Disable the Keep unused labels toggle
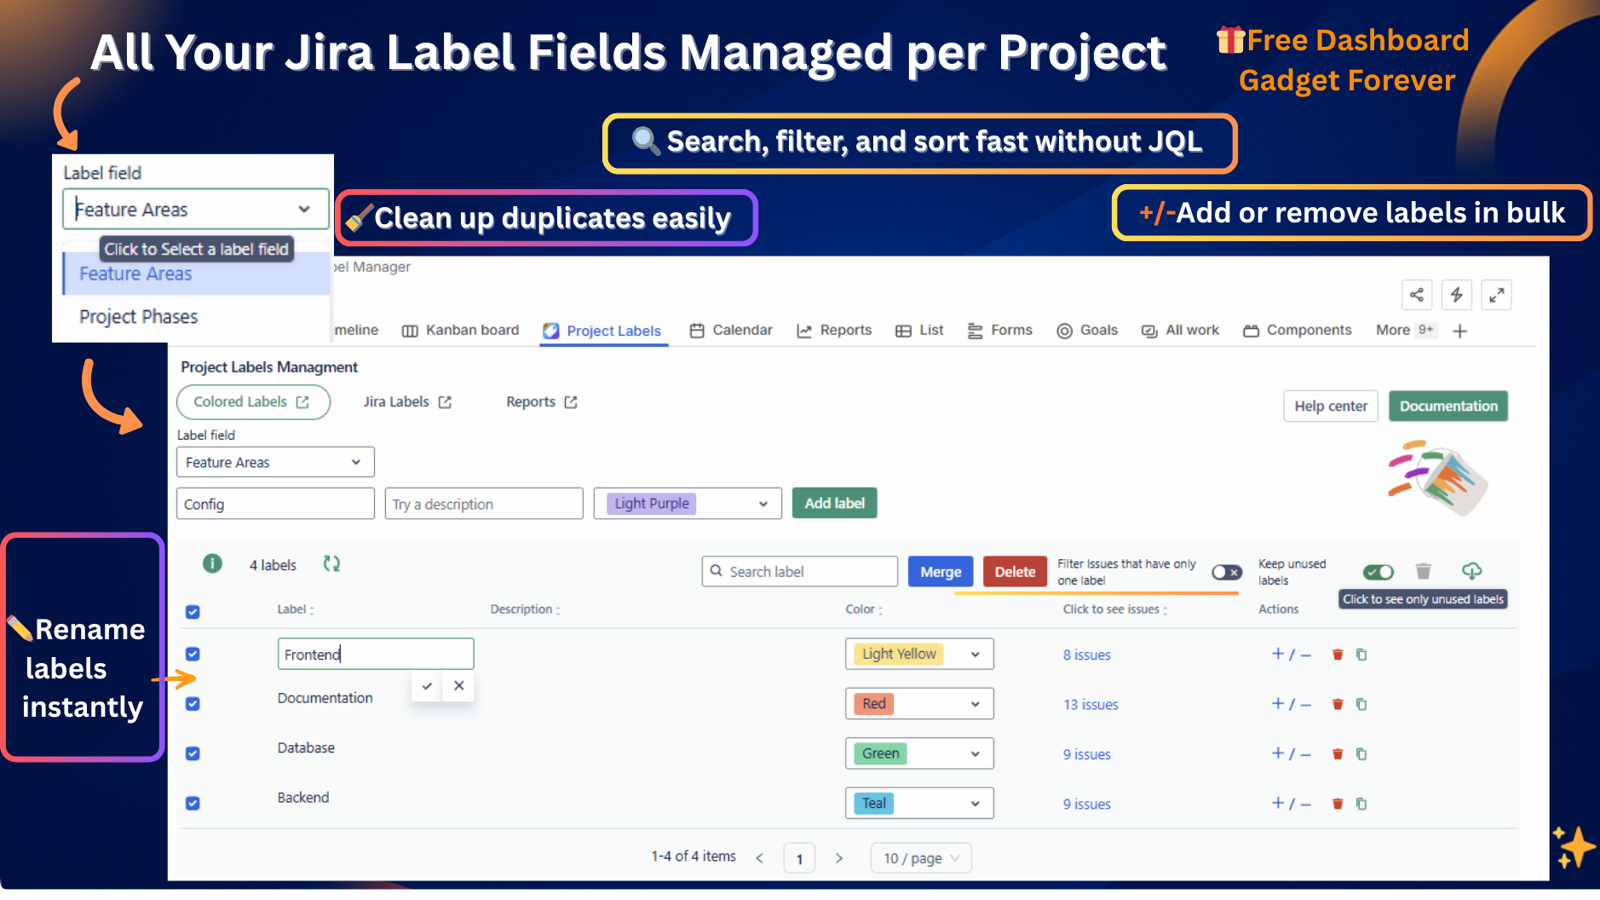The image size is (1600, 900). tap(1378, 572)
